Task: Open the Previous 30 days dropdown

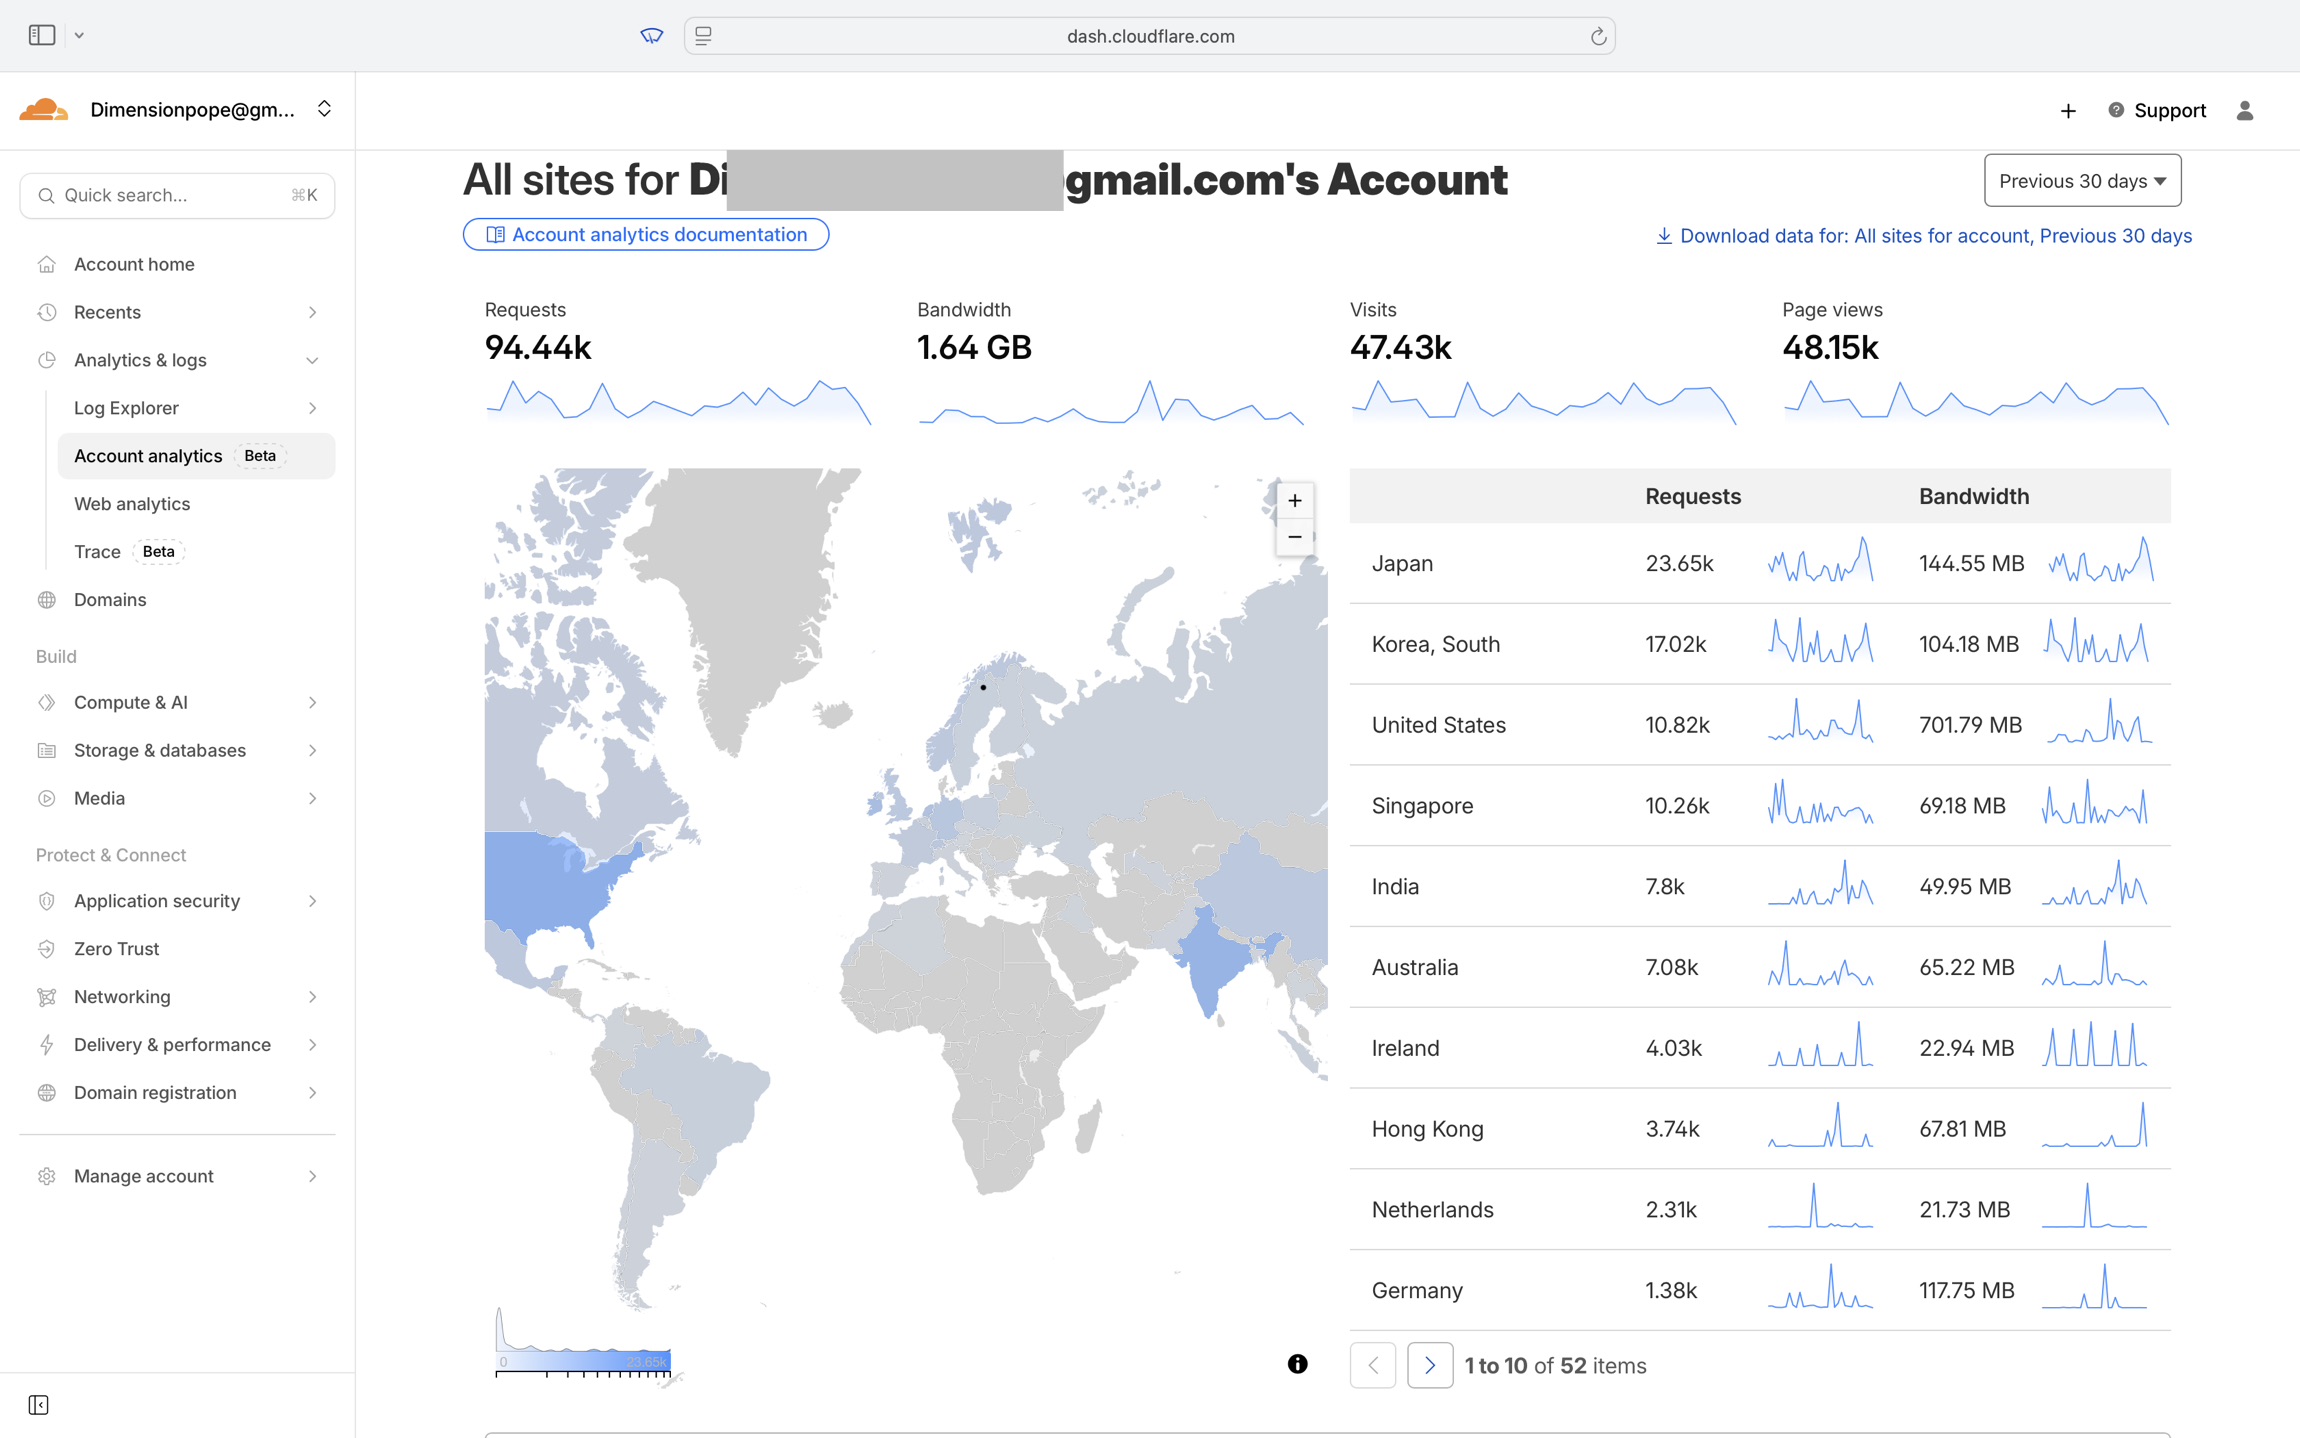Action: point(2082,181)
